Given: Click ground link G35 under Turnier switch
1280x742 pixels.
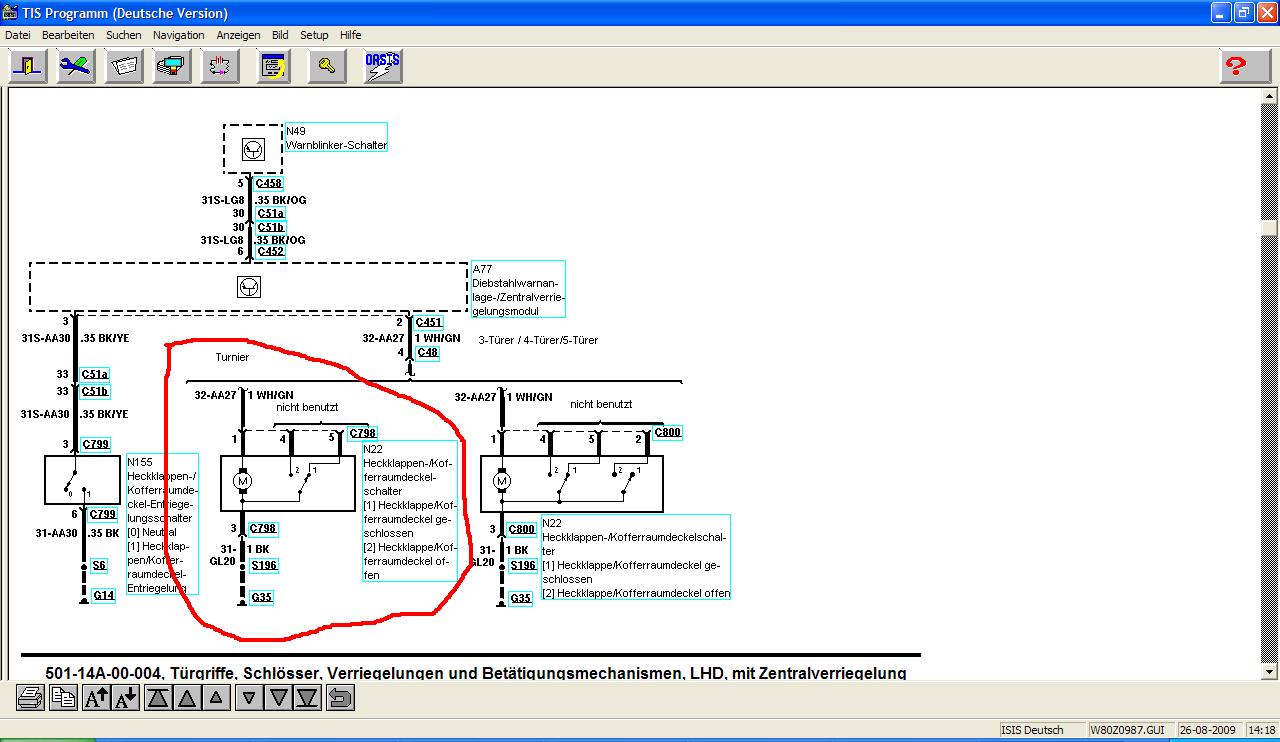Looking at the screenshot, I should click(x=262, y=598).
